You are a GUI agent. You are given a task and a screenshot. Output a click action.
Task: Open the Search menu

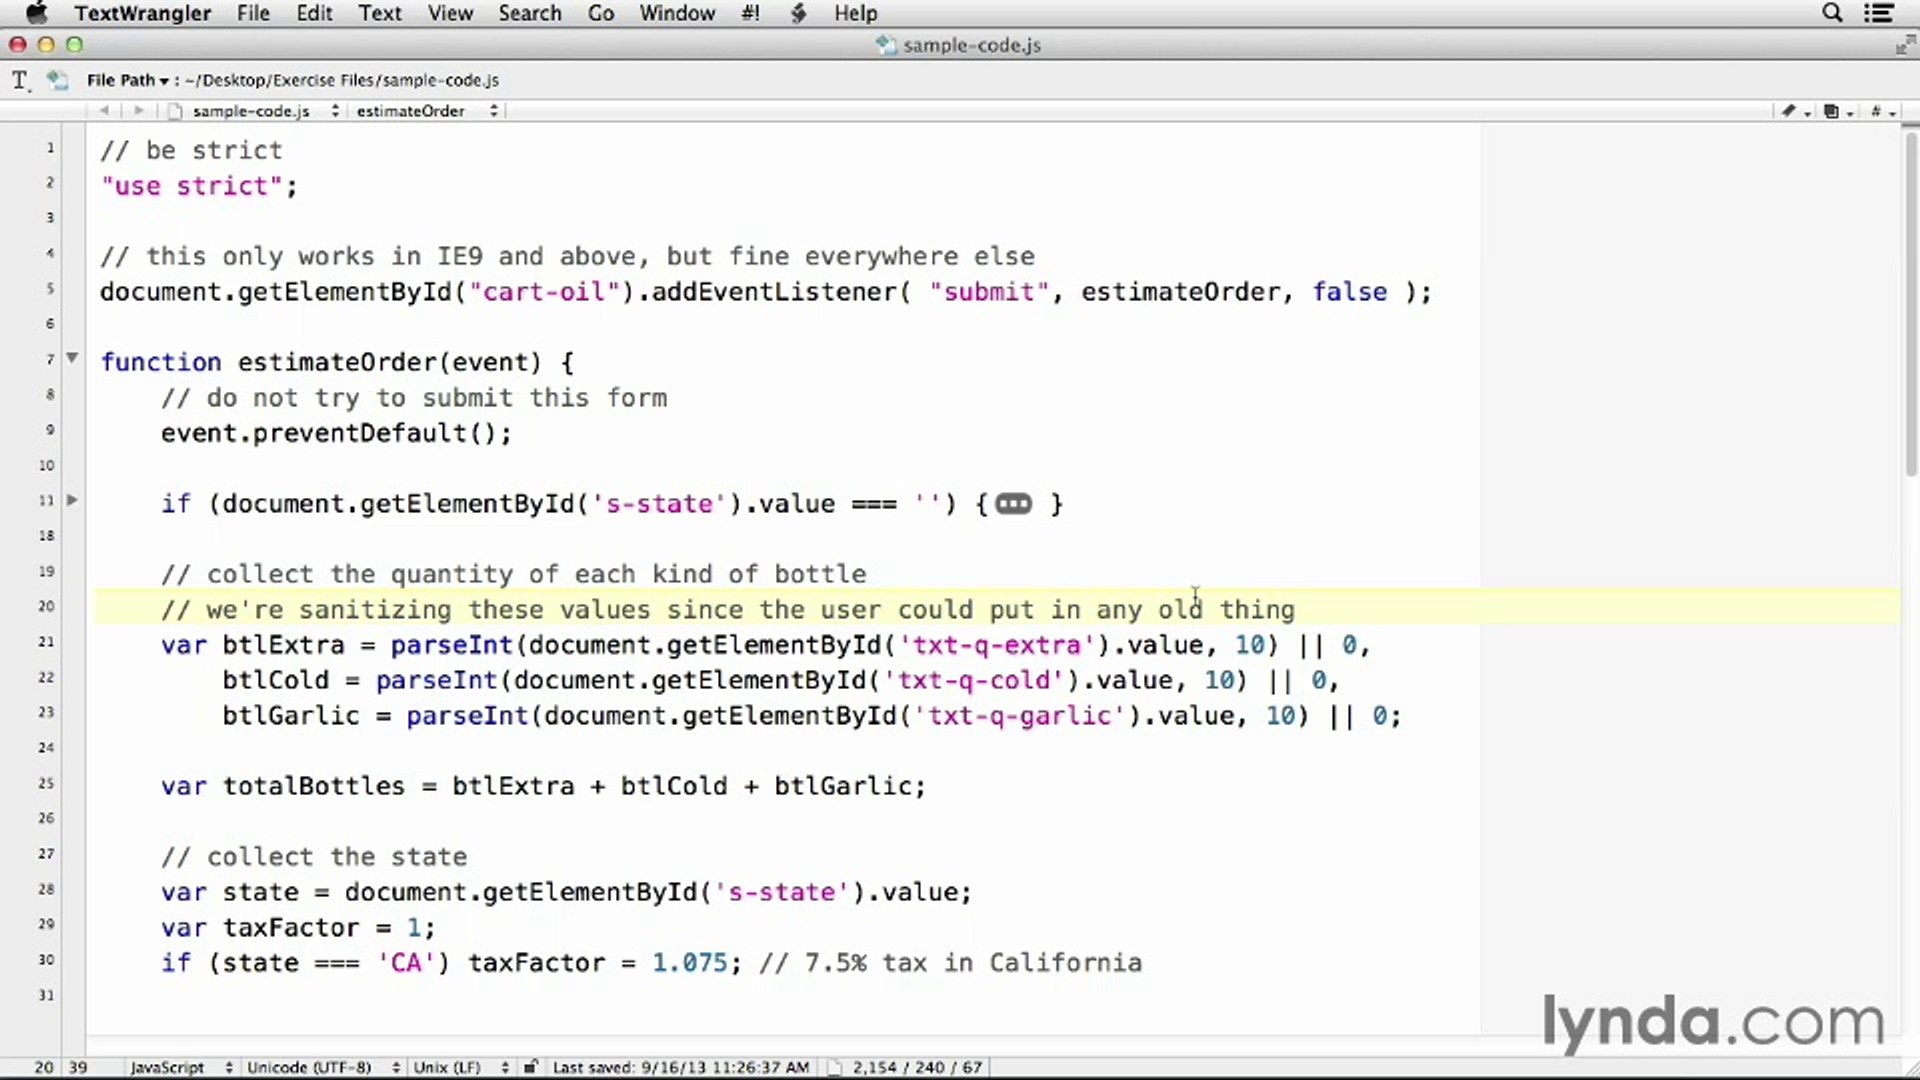[530, 13]
